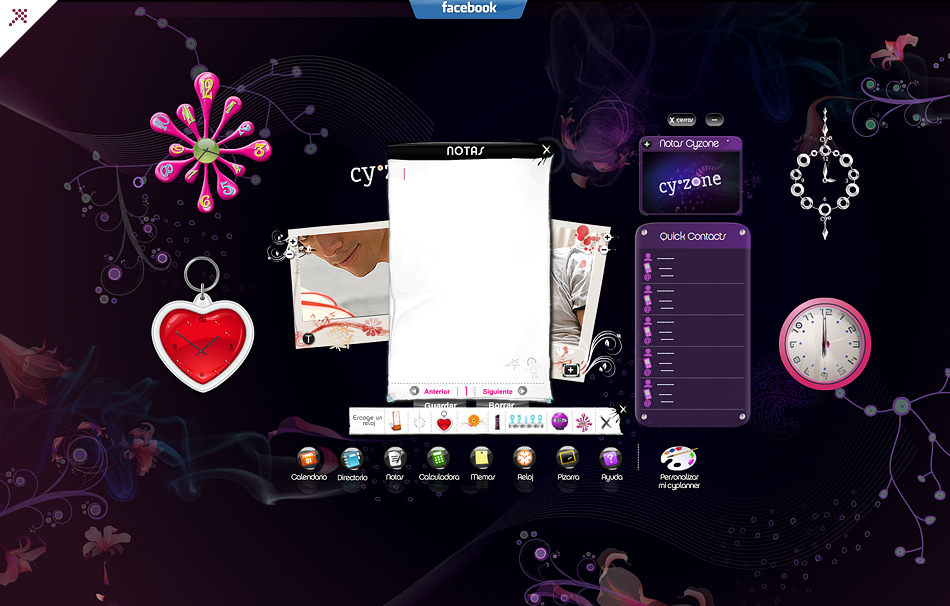Open the facebook tab at top
The image size is (950, 606).
tap(469, 8)
